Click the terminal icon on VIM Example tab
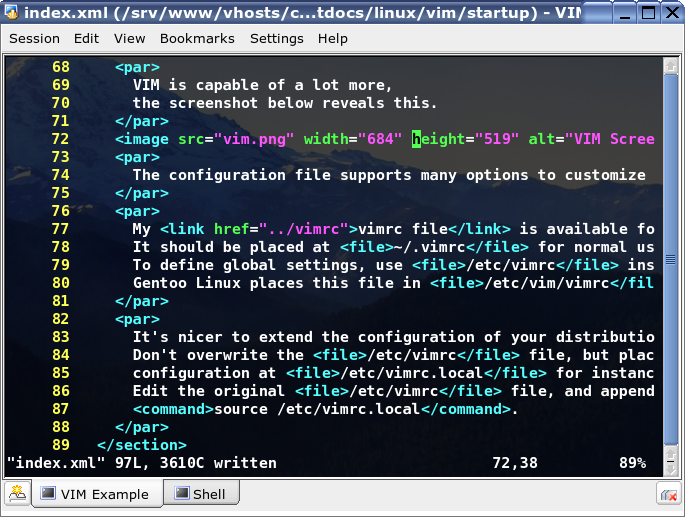Viewport: 685px width, 517px height. (48, 493)
